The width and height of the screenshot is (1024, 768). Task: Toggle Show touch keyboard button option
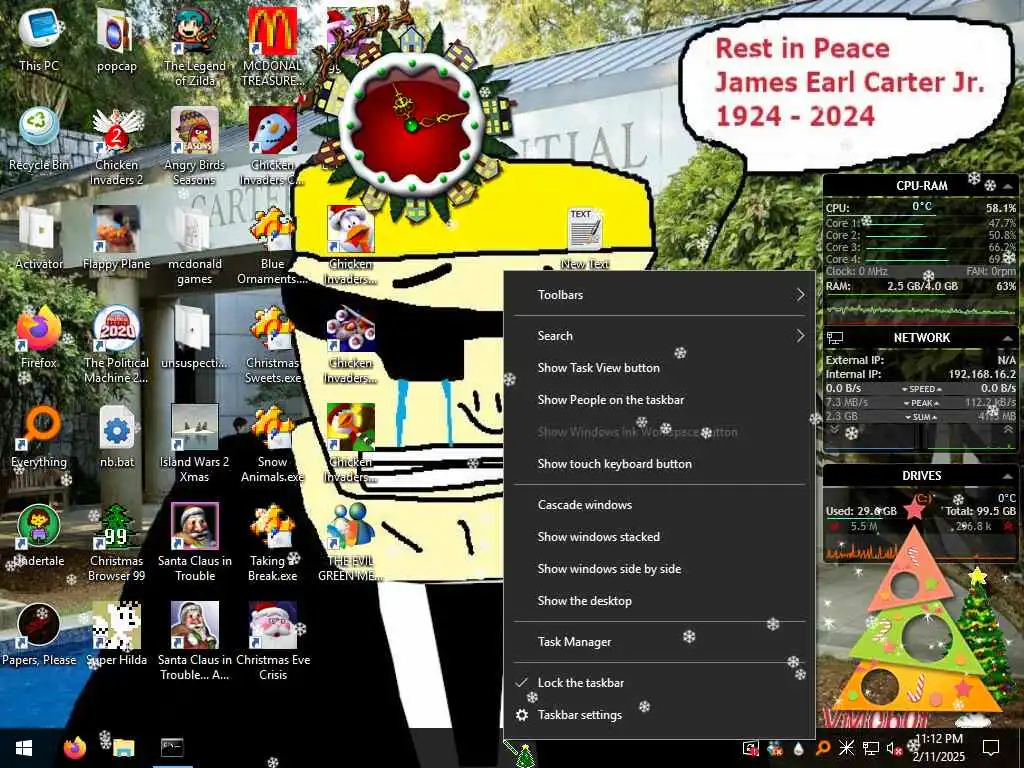pos(660,464)
